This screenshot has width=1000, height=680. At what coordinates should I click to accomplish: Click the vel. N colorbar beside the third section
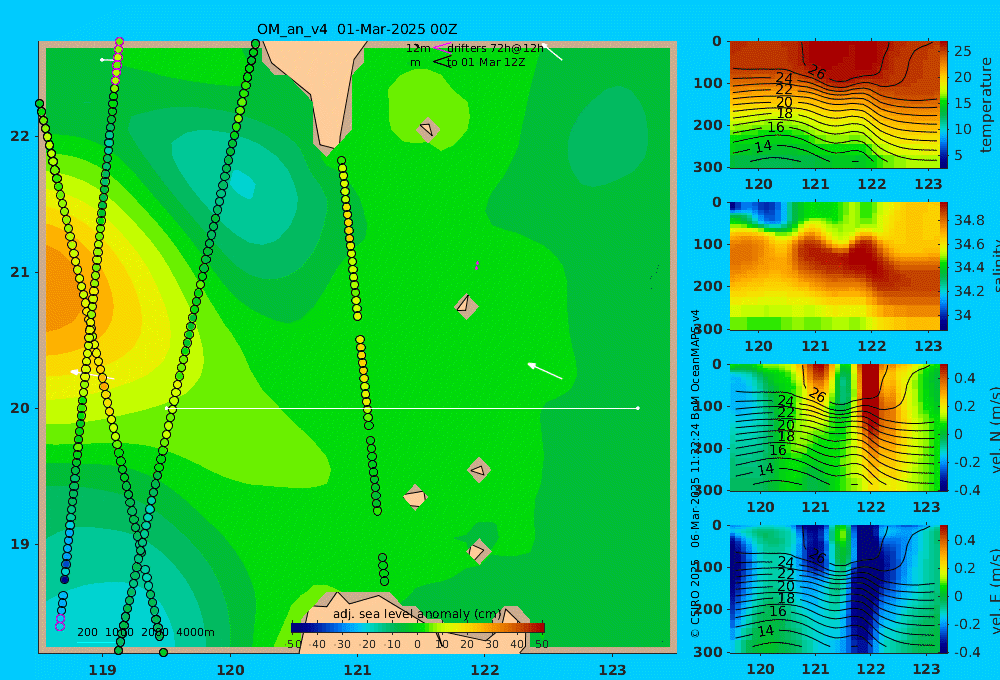coord(944,427)
